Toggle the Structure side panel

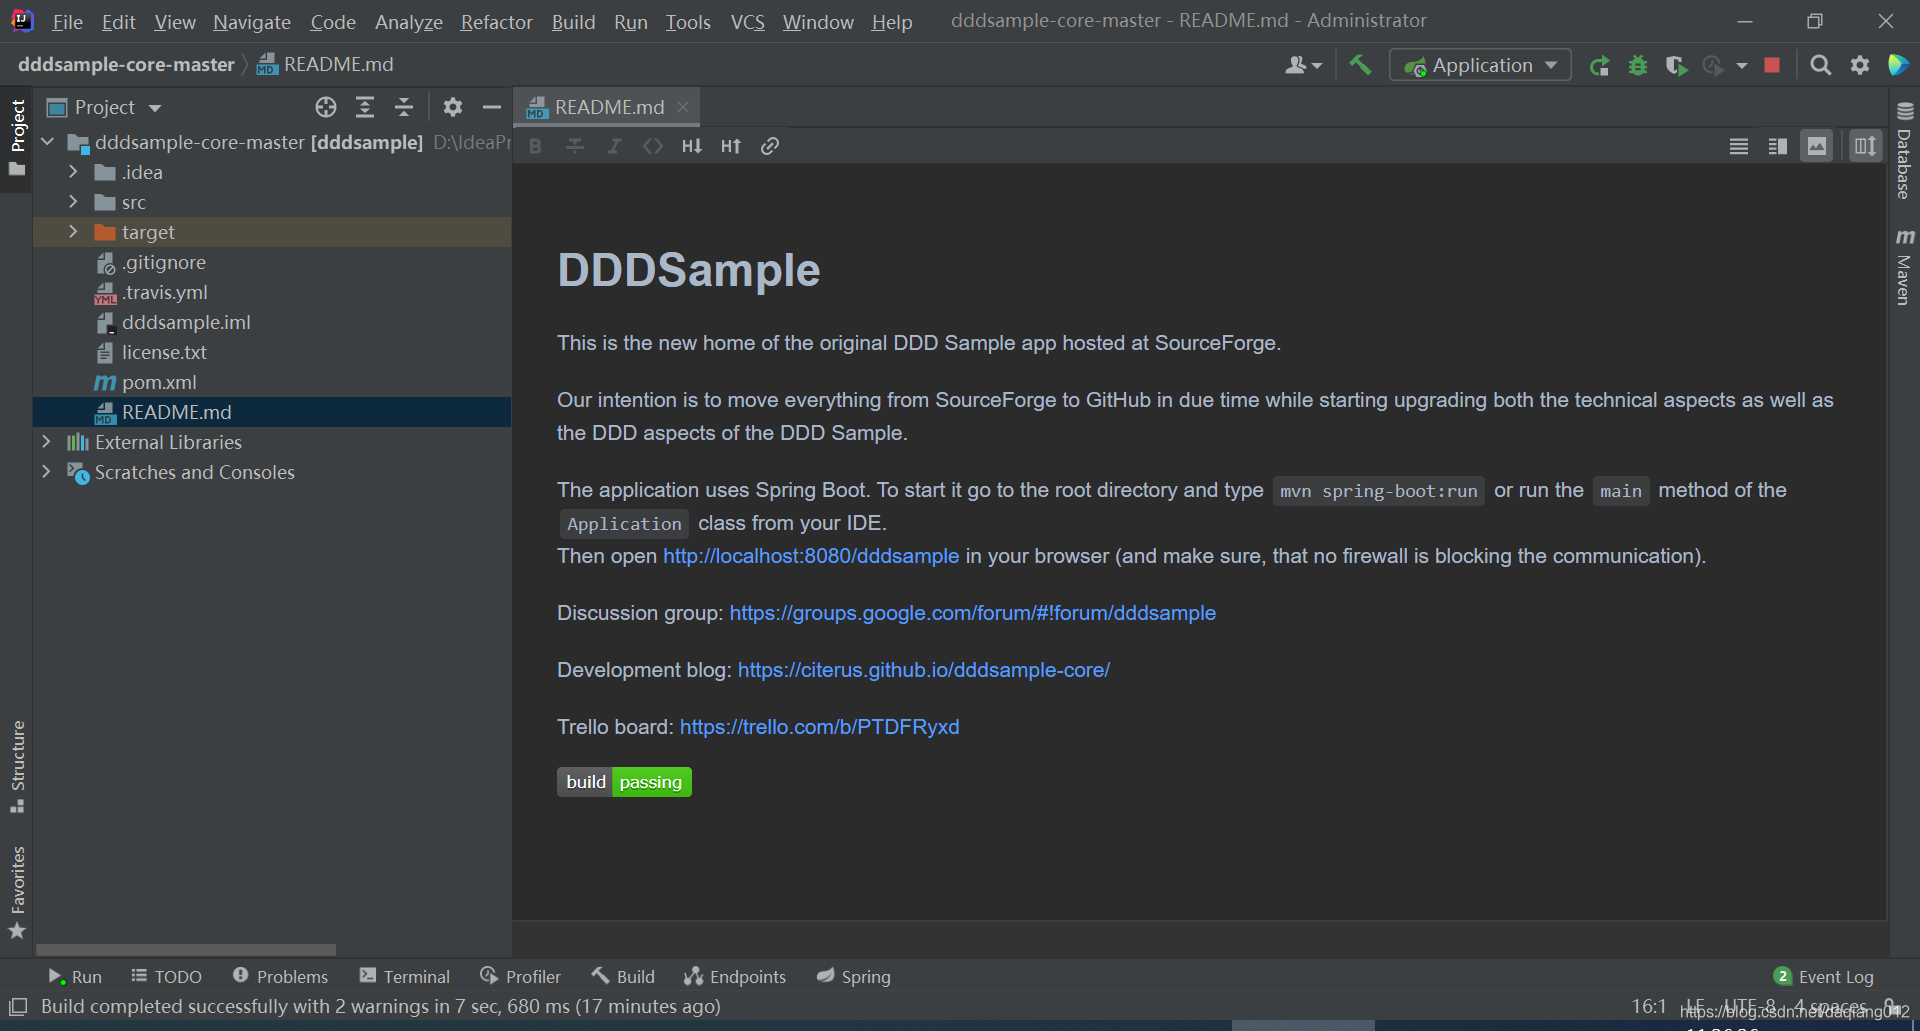coord(17,766)
